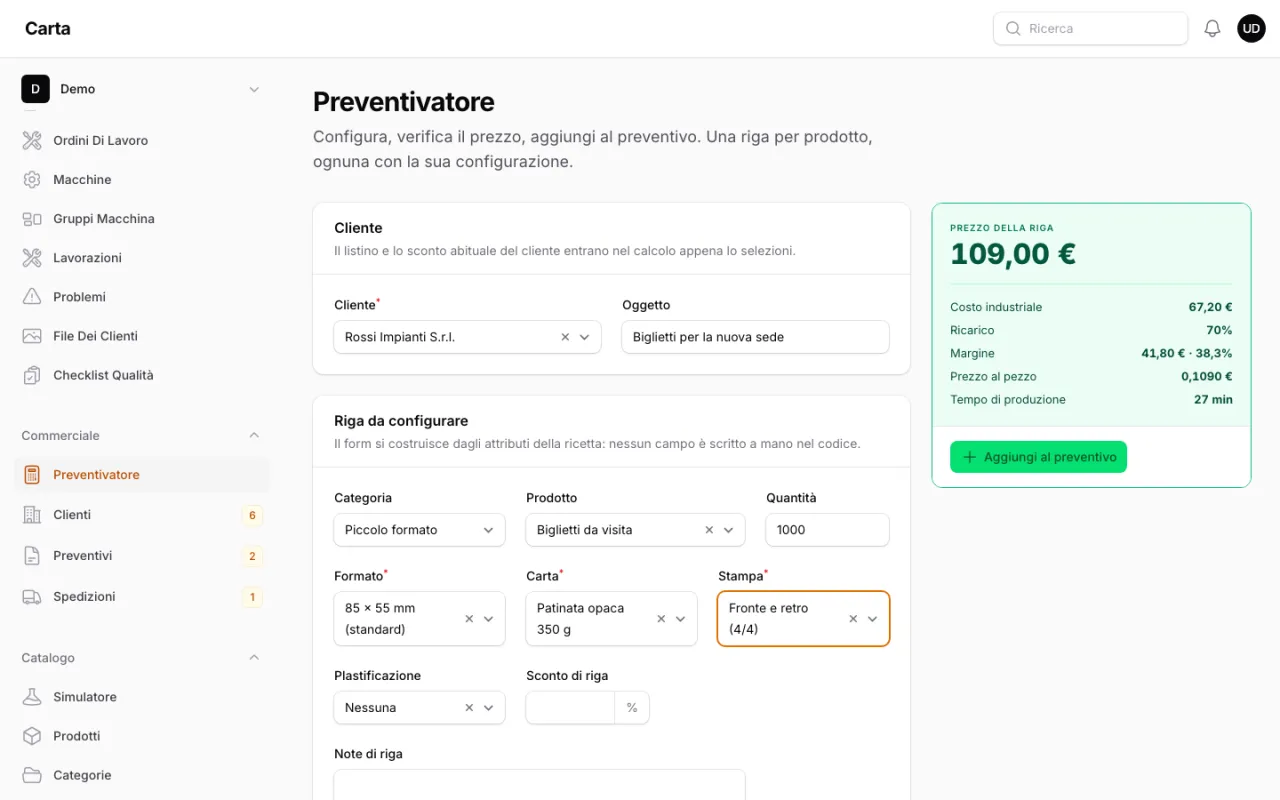Click the Prodotti box icon

[x=32, y=736]
